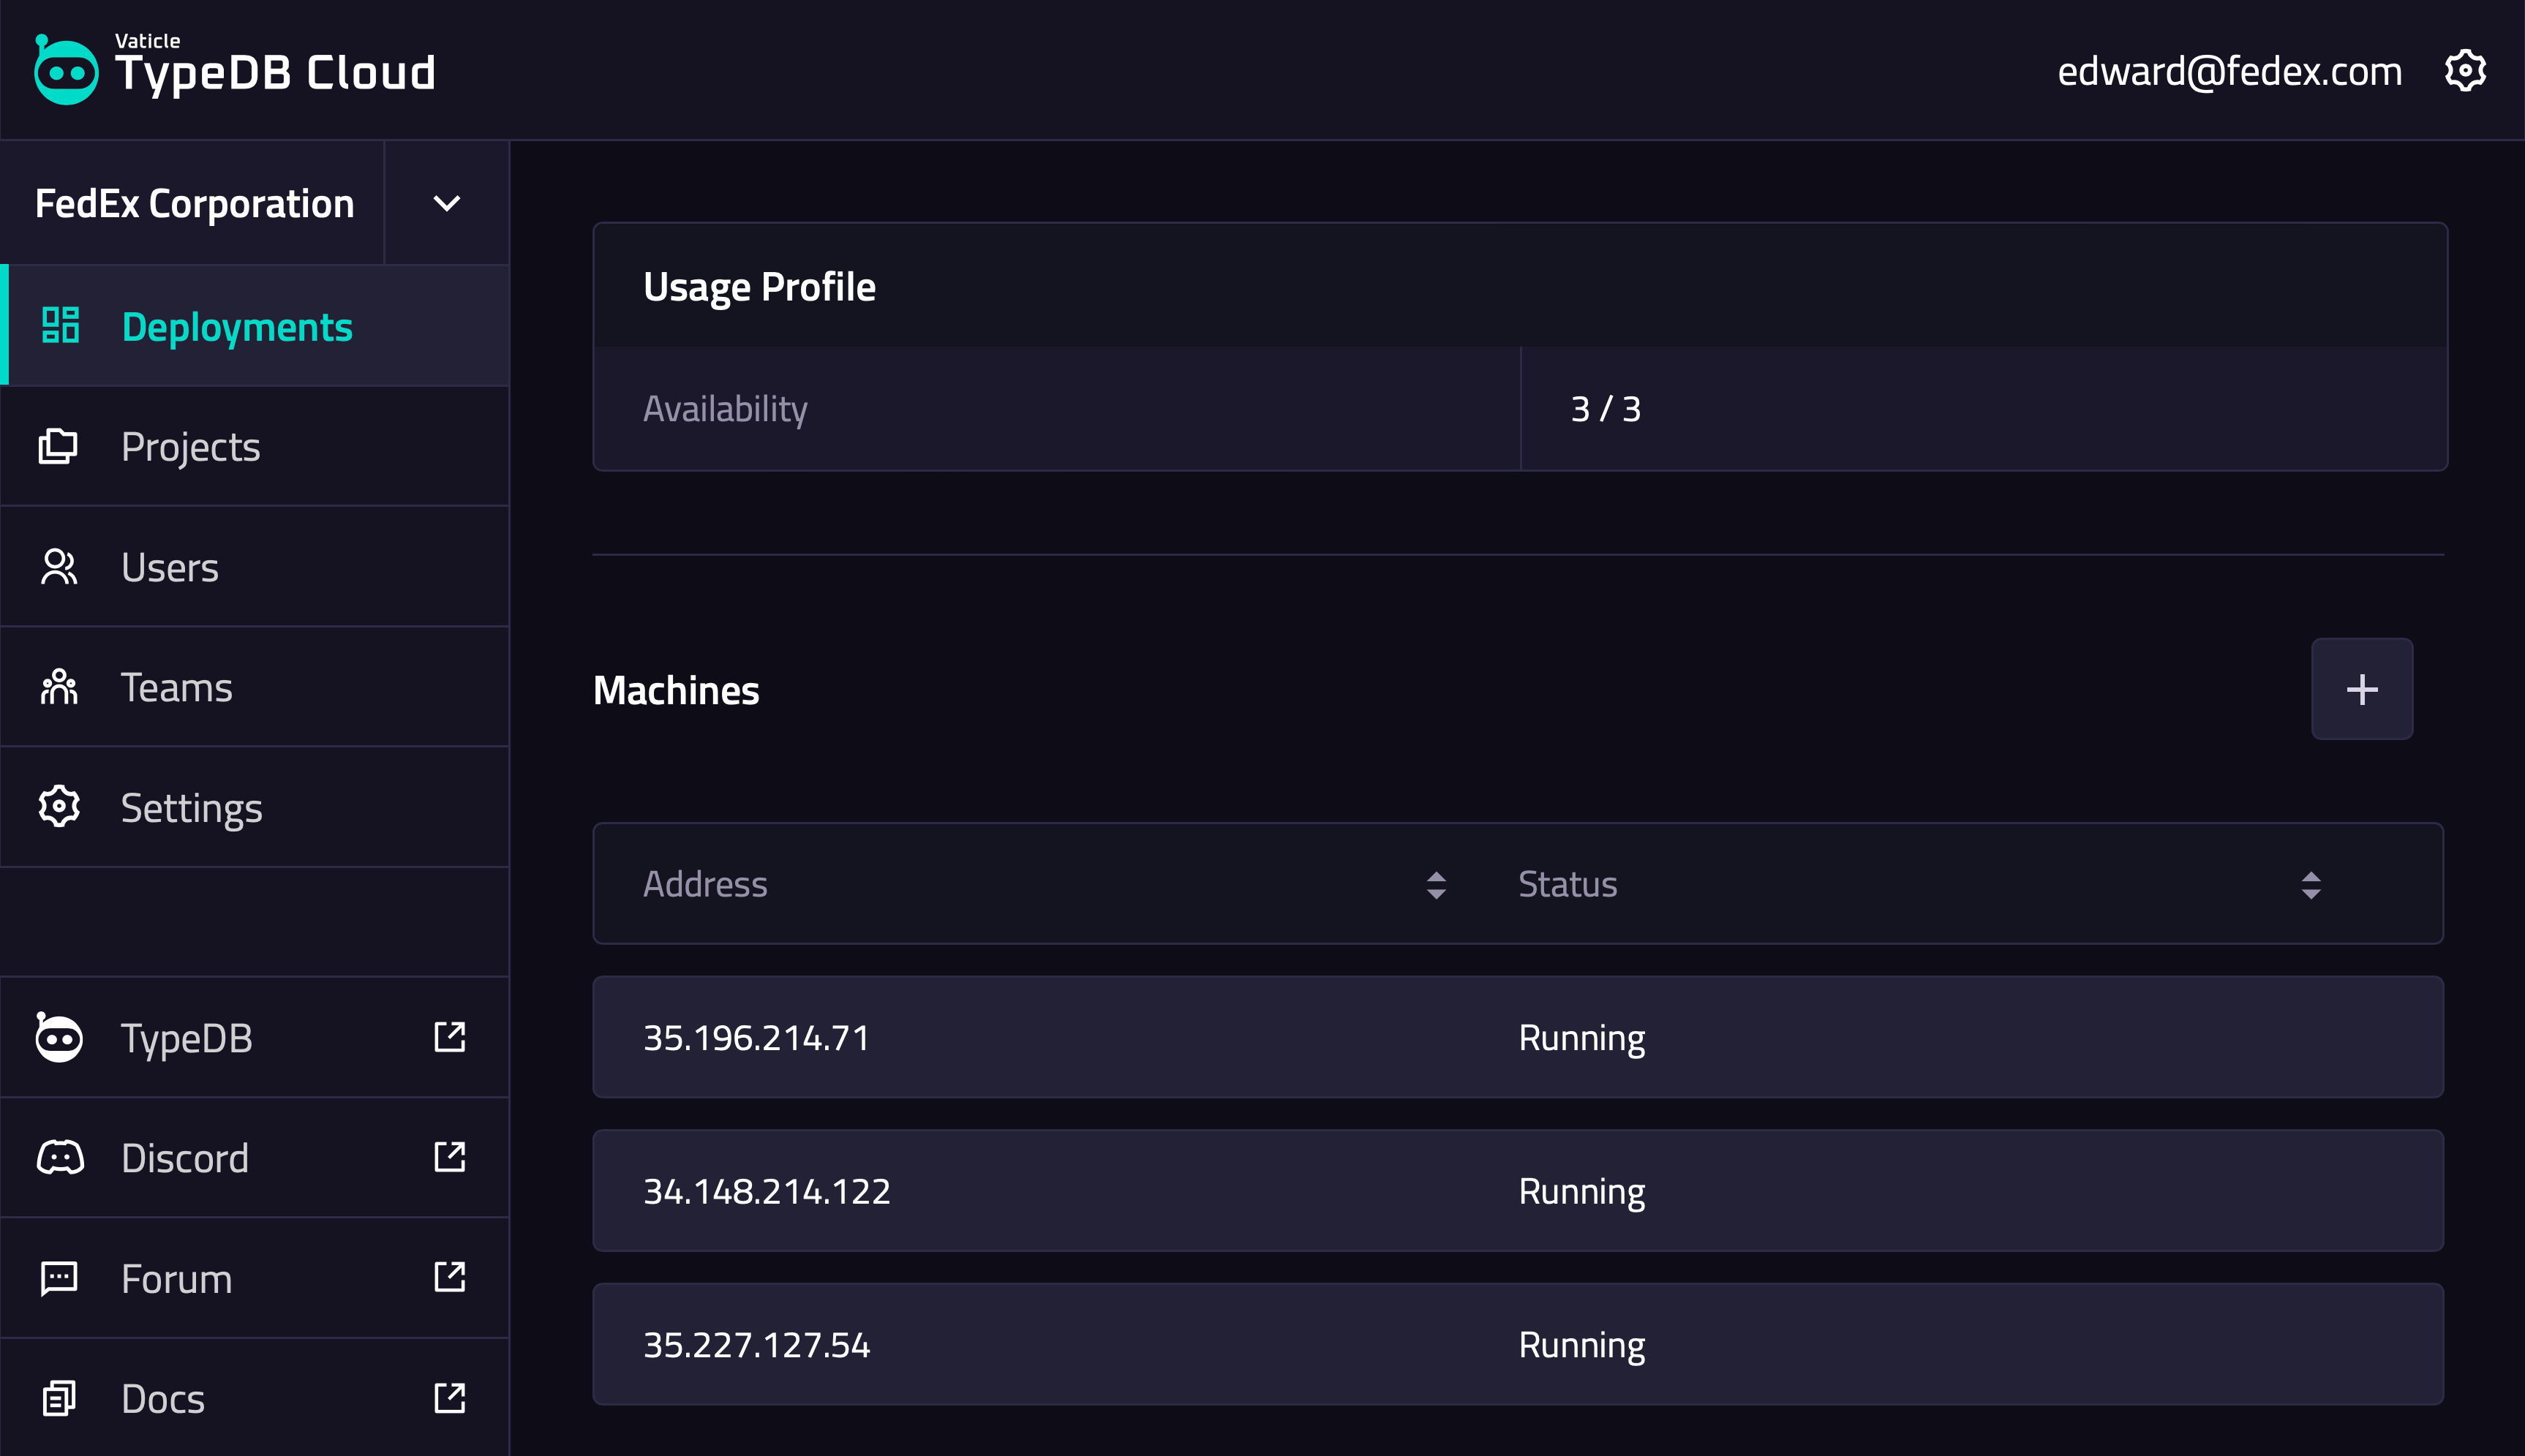2525x1456 pixels.
Task: Click the edward@fedex.com account label
Action: [x=2229, y=71]
